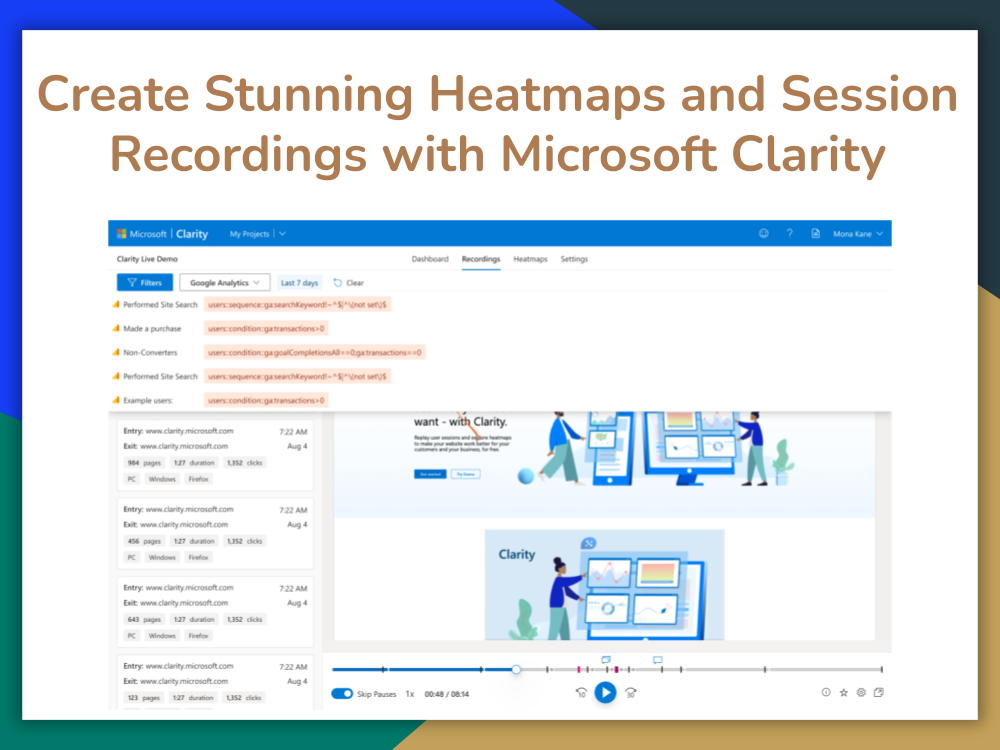Viewport: 1000px width, 750px height.
Task: Open the Help question mark icon
Action: pyautogui.click(x=790, y=232)
